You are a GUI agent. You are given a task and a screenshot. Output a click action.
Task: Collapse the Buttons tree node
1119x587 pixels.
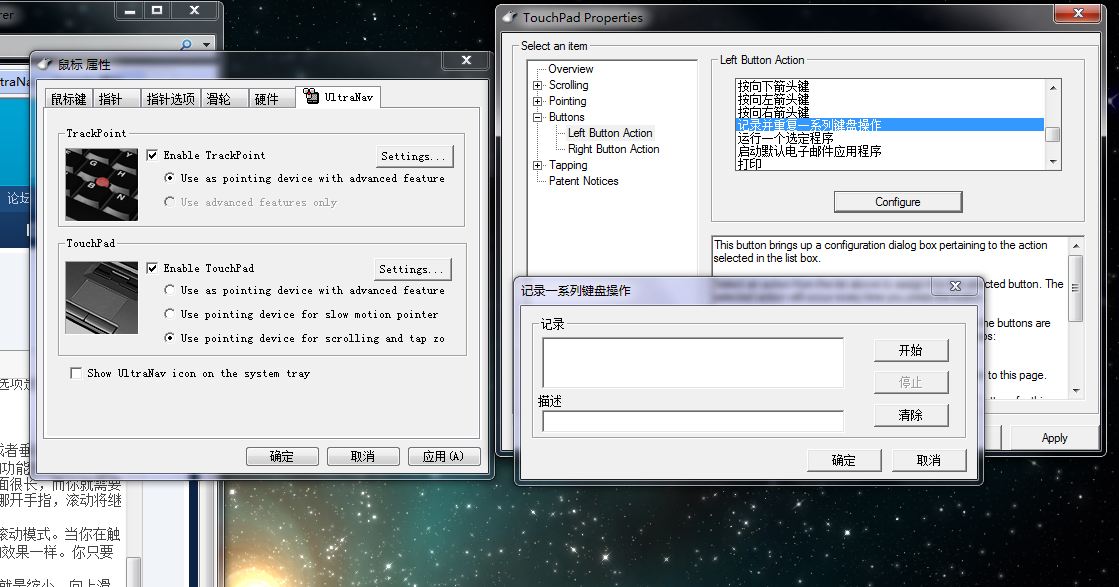538,117
